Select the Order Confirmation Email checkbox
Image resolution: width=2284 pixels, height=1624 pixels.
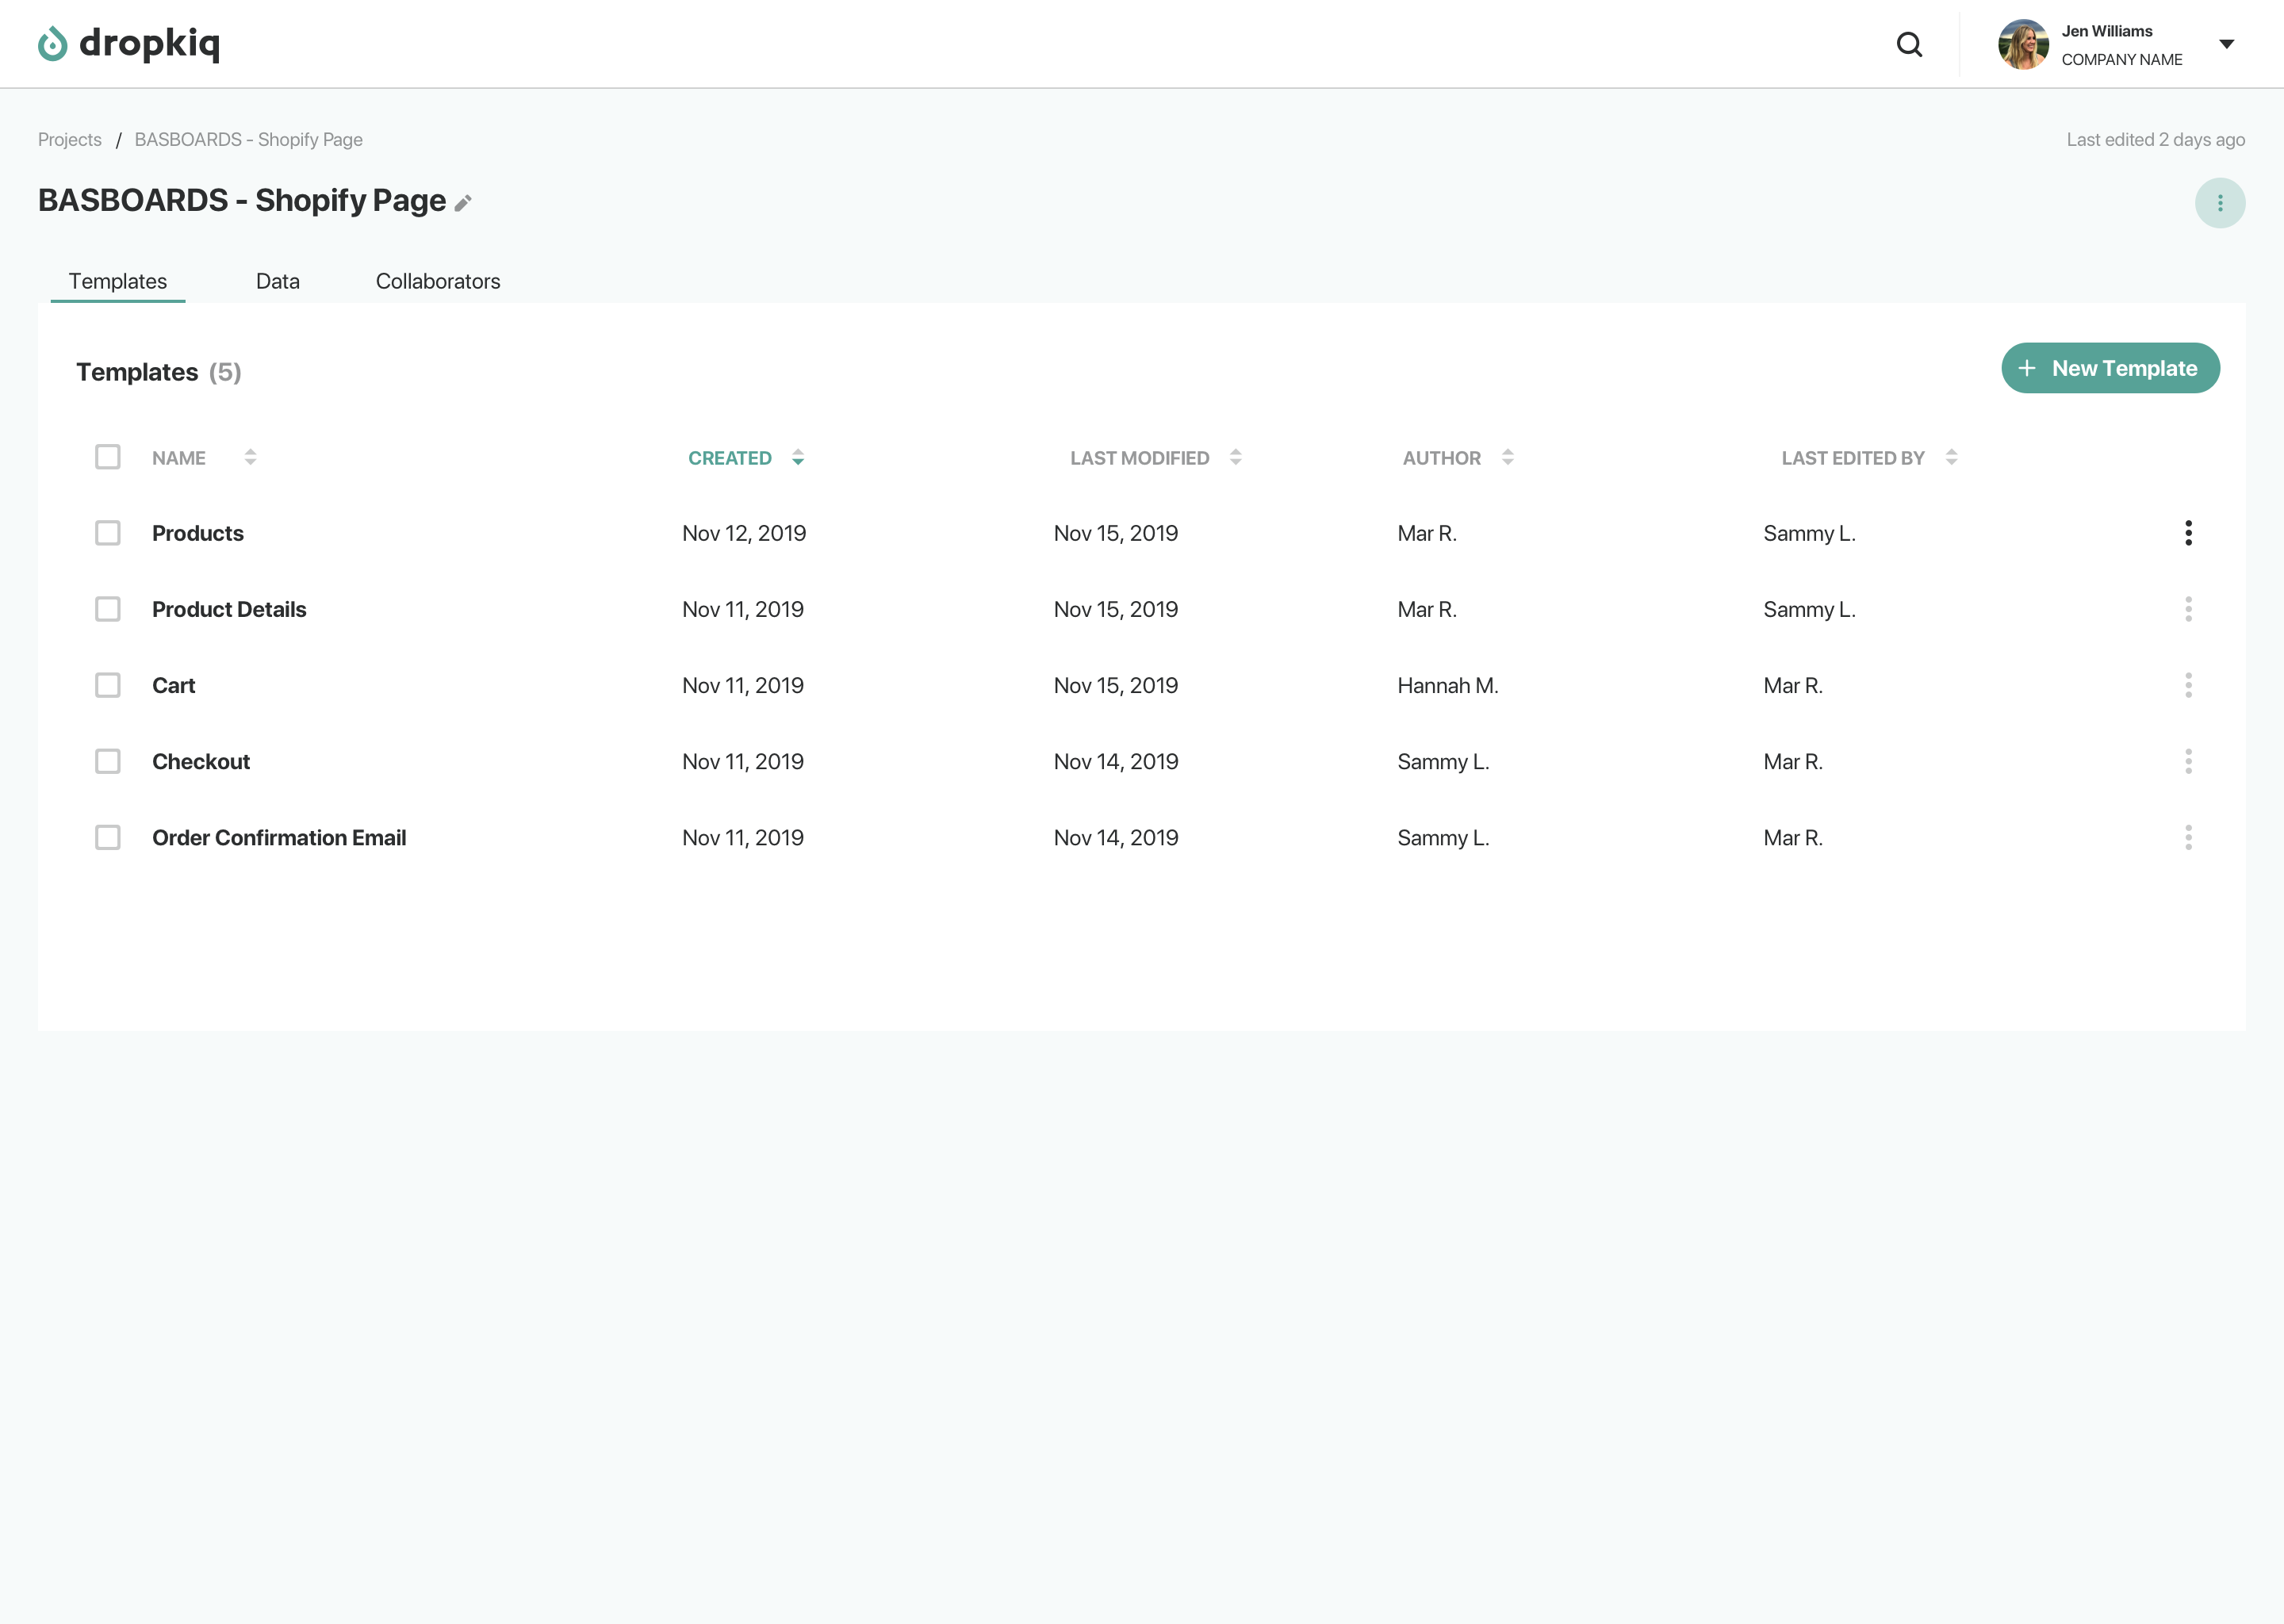point(108,837)
